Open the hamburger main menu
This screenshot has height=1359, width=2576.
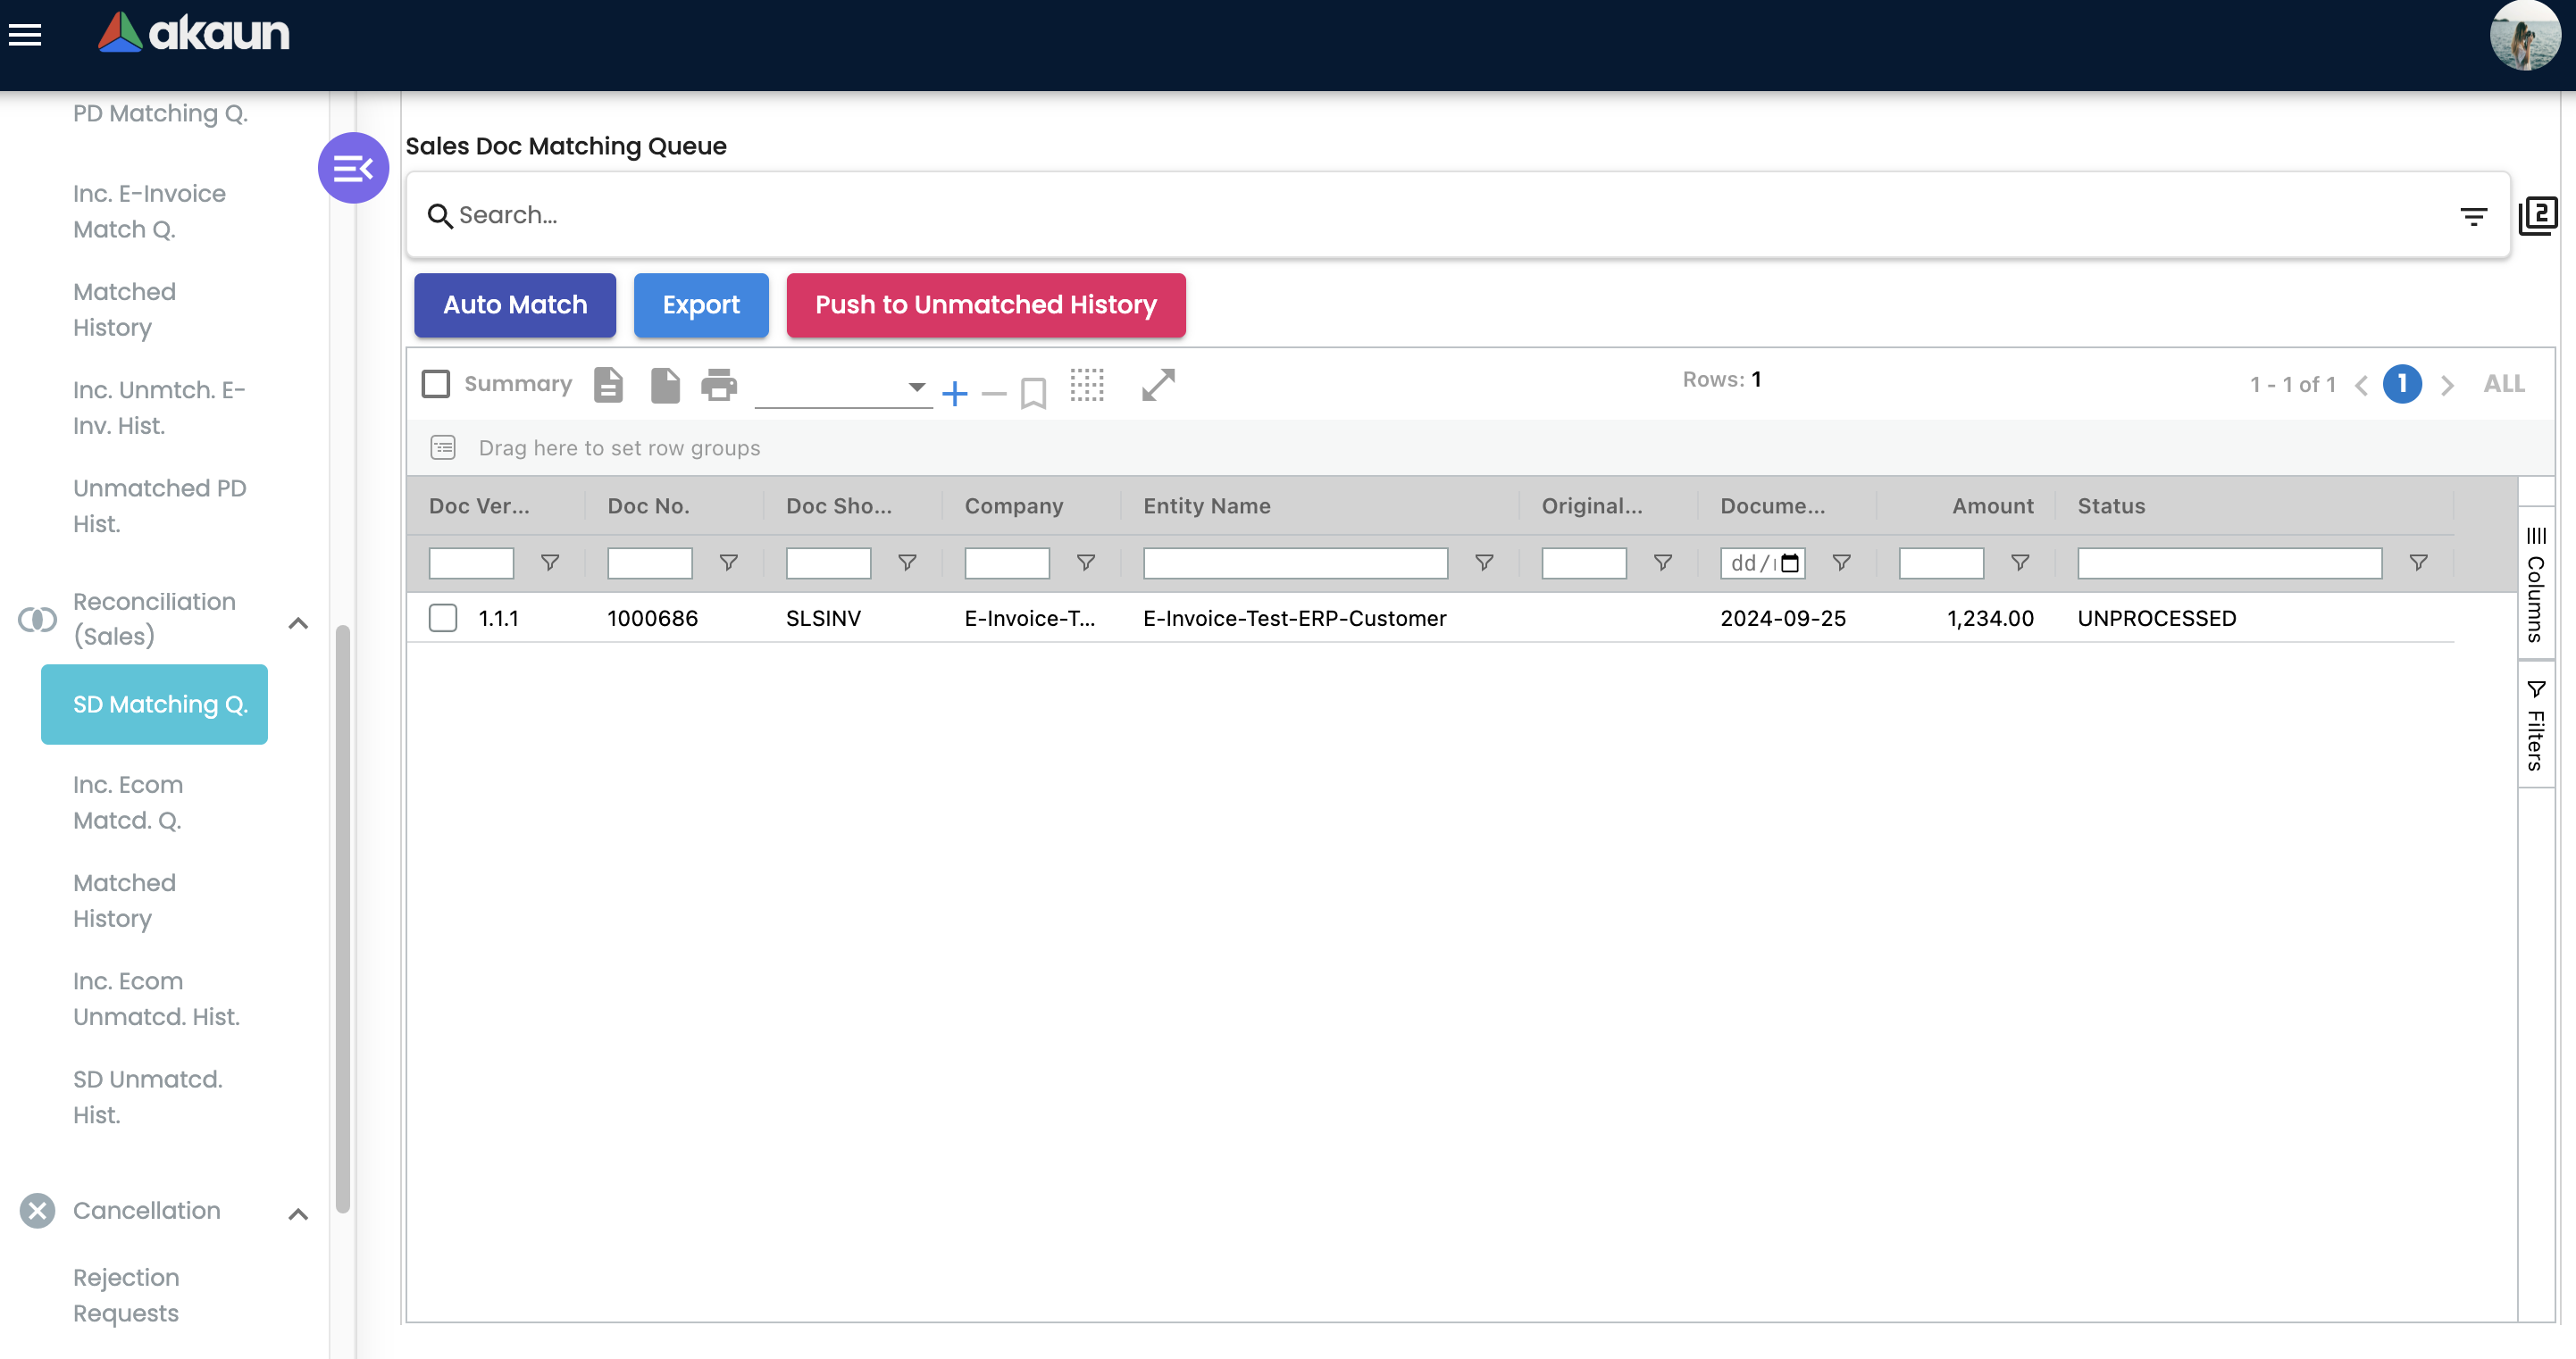click(25, 35)
